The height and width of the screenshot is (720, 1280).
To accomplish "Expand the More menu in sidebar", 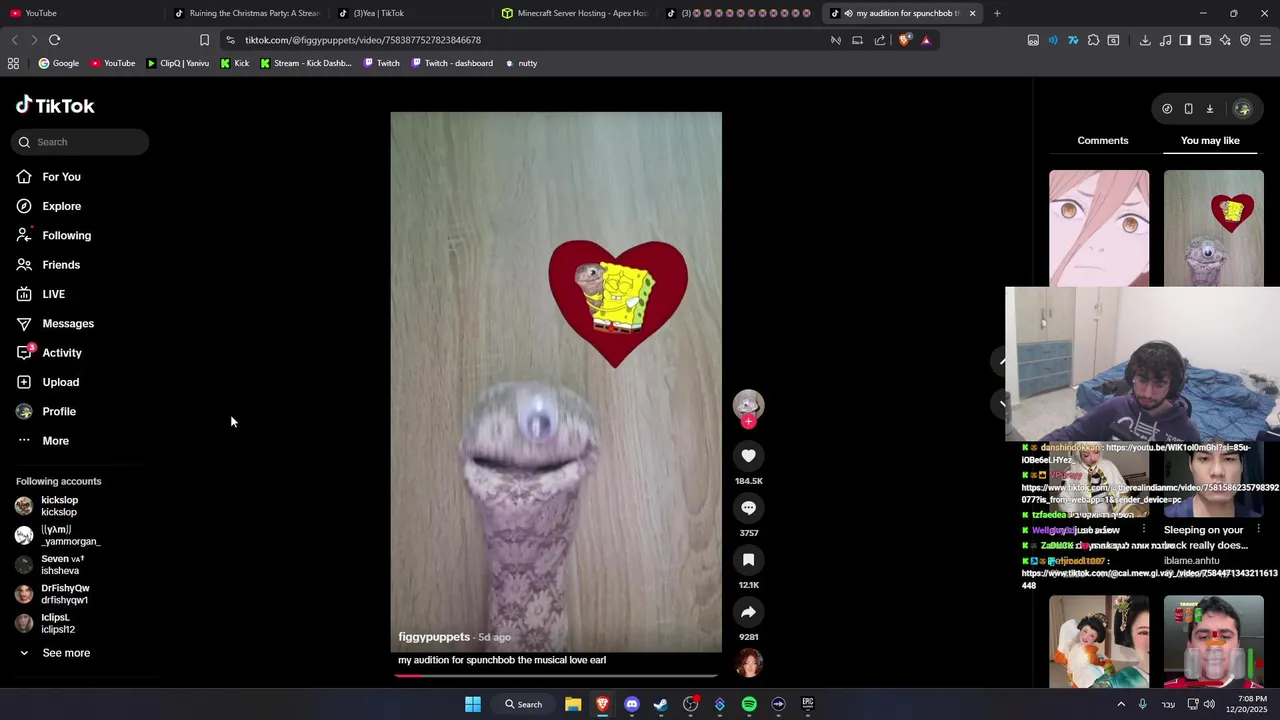I will point(42,441).
